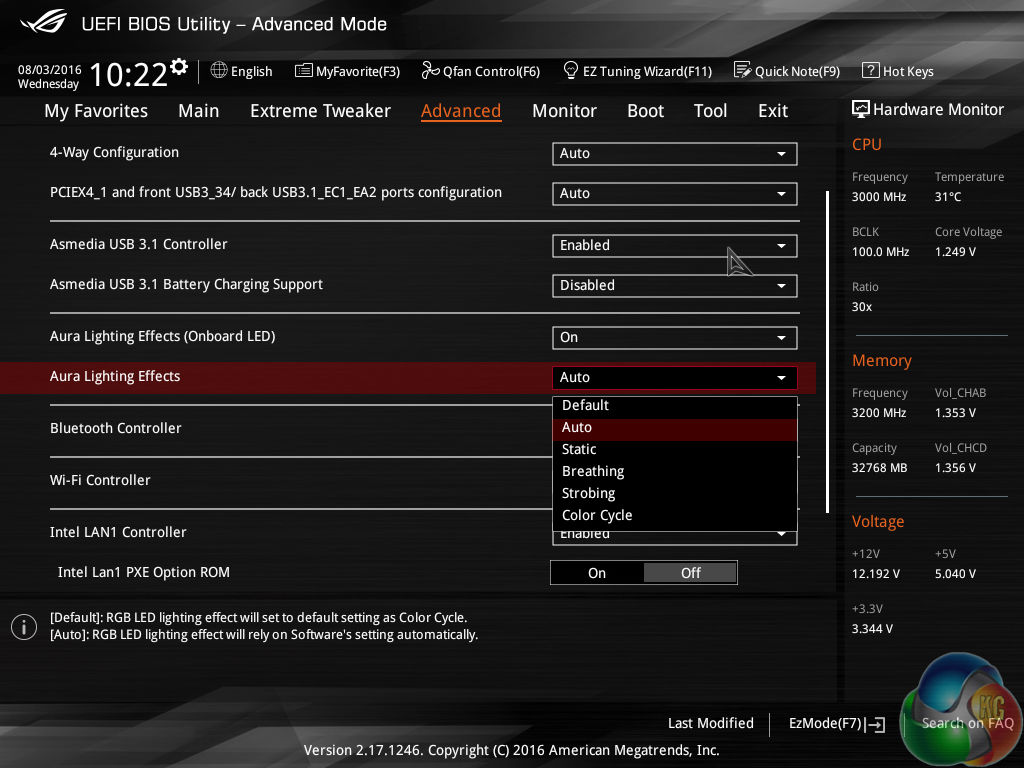Image resolution: width=1024 pixels, height=768 pixels.
Task: Click the Aura Lighting Effects label
Action: [115, 376]
